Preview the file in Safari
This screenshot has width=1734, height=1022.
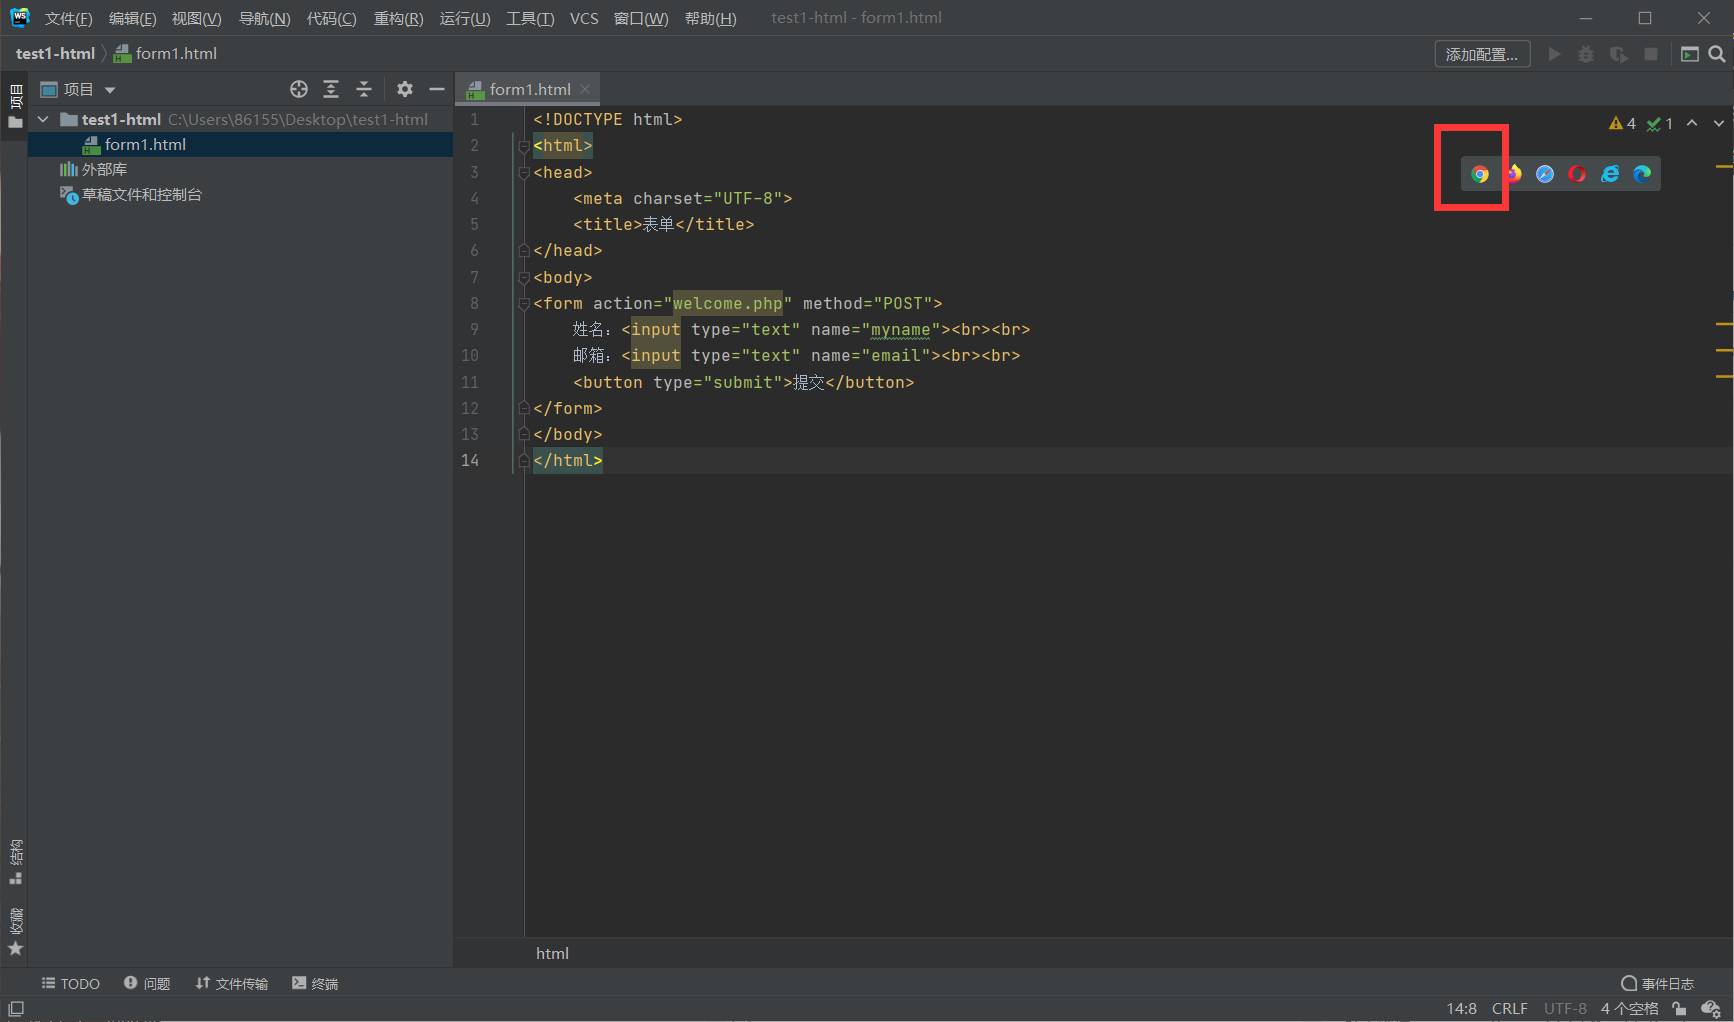1545,173
